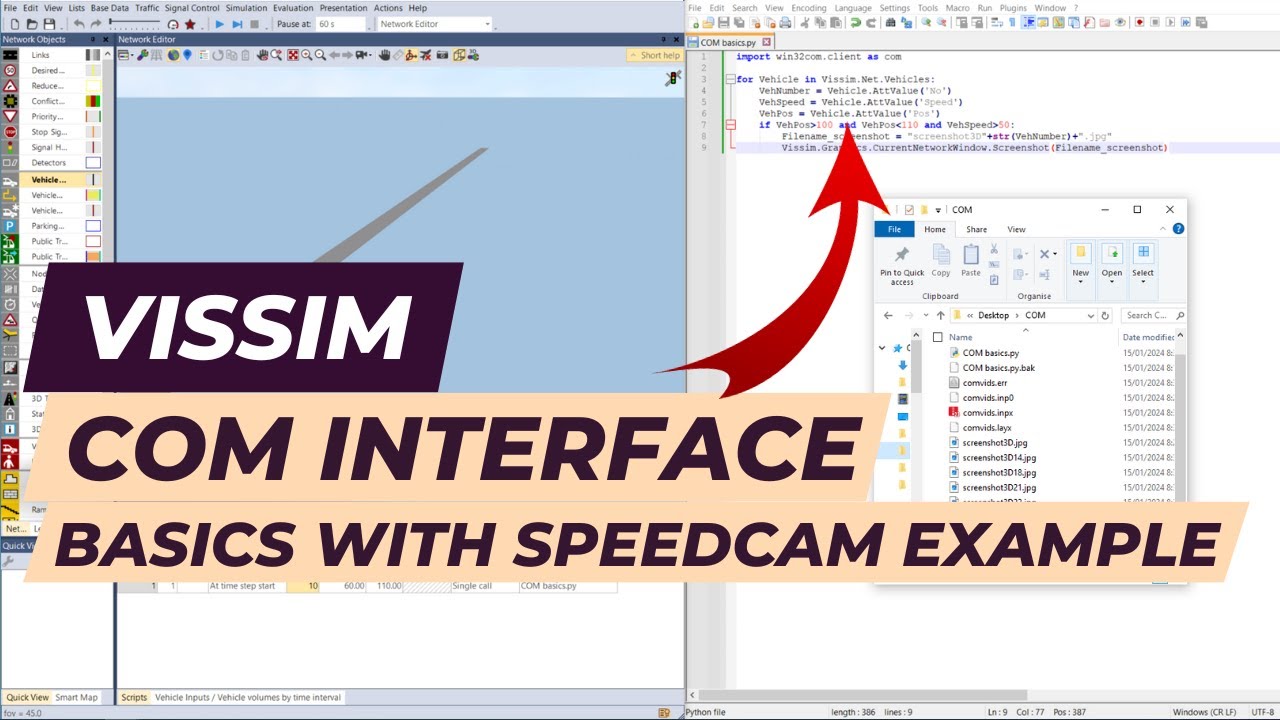Stop the simulation in Vissim toolbar
Image resolution: width=1280 pixels, height=720 pixels.
[x=255, y=24]
